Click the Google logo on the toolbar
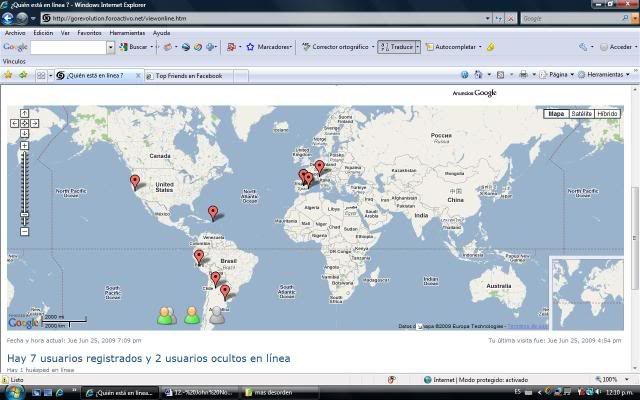 (15, 47)
